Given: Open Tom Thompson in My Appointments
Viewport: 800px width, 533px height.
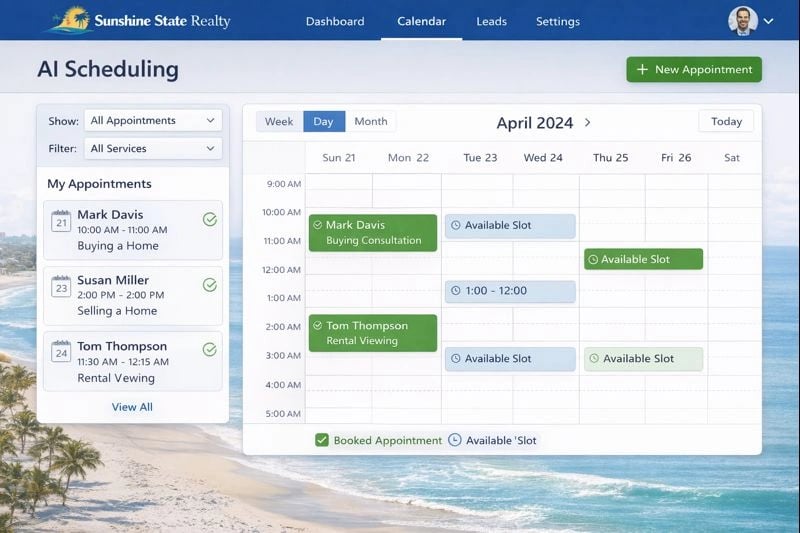Looking at the screenshot, I should 122,346.
